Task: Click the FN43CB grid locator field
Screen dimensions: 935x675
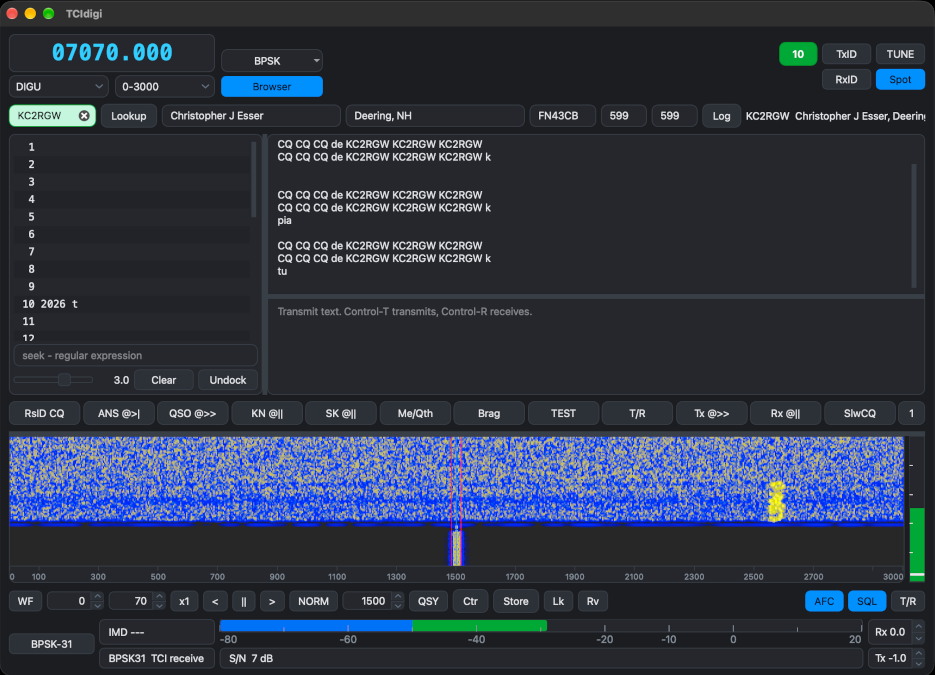Action: point(563,116)
